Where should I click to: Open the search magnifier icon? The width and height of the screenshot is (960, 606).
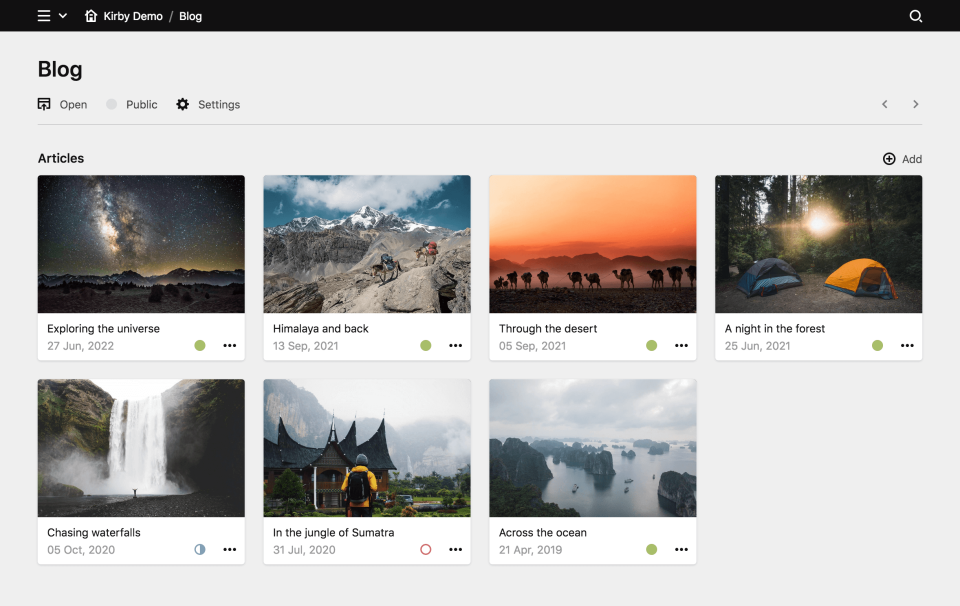[915, 16]
